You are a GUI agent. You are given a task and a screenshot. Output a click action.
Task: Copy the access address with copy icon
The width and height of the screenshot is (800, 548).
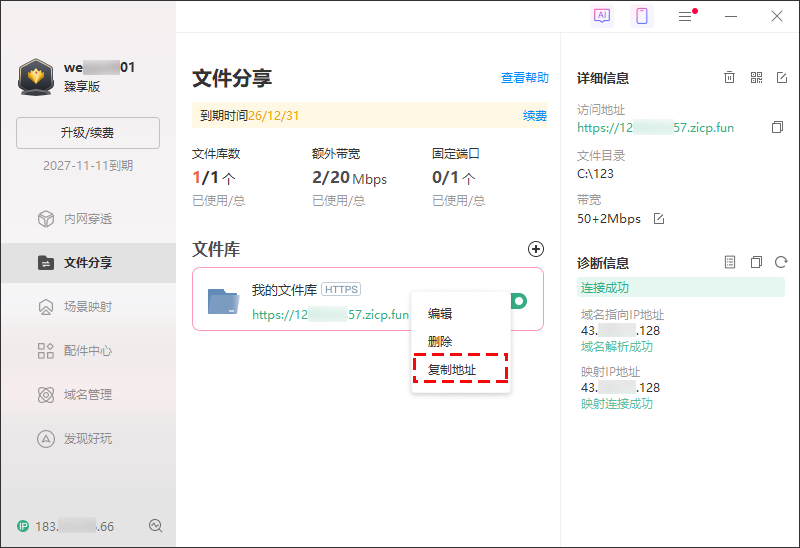pos(777,128)
